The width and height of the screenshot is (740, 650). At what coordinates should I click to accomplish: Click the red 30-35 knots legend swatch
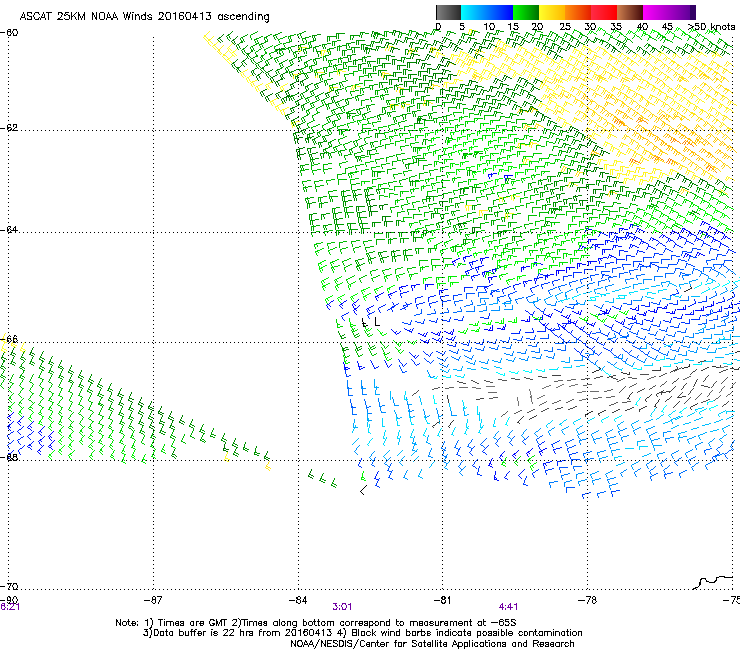pos(604,12)
